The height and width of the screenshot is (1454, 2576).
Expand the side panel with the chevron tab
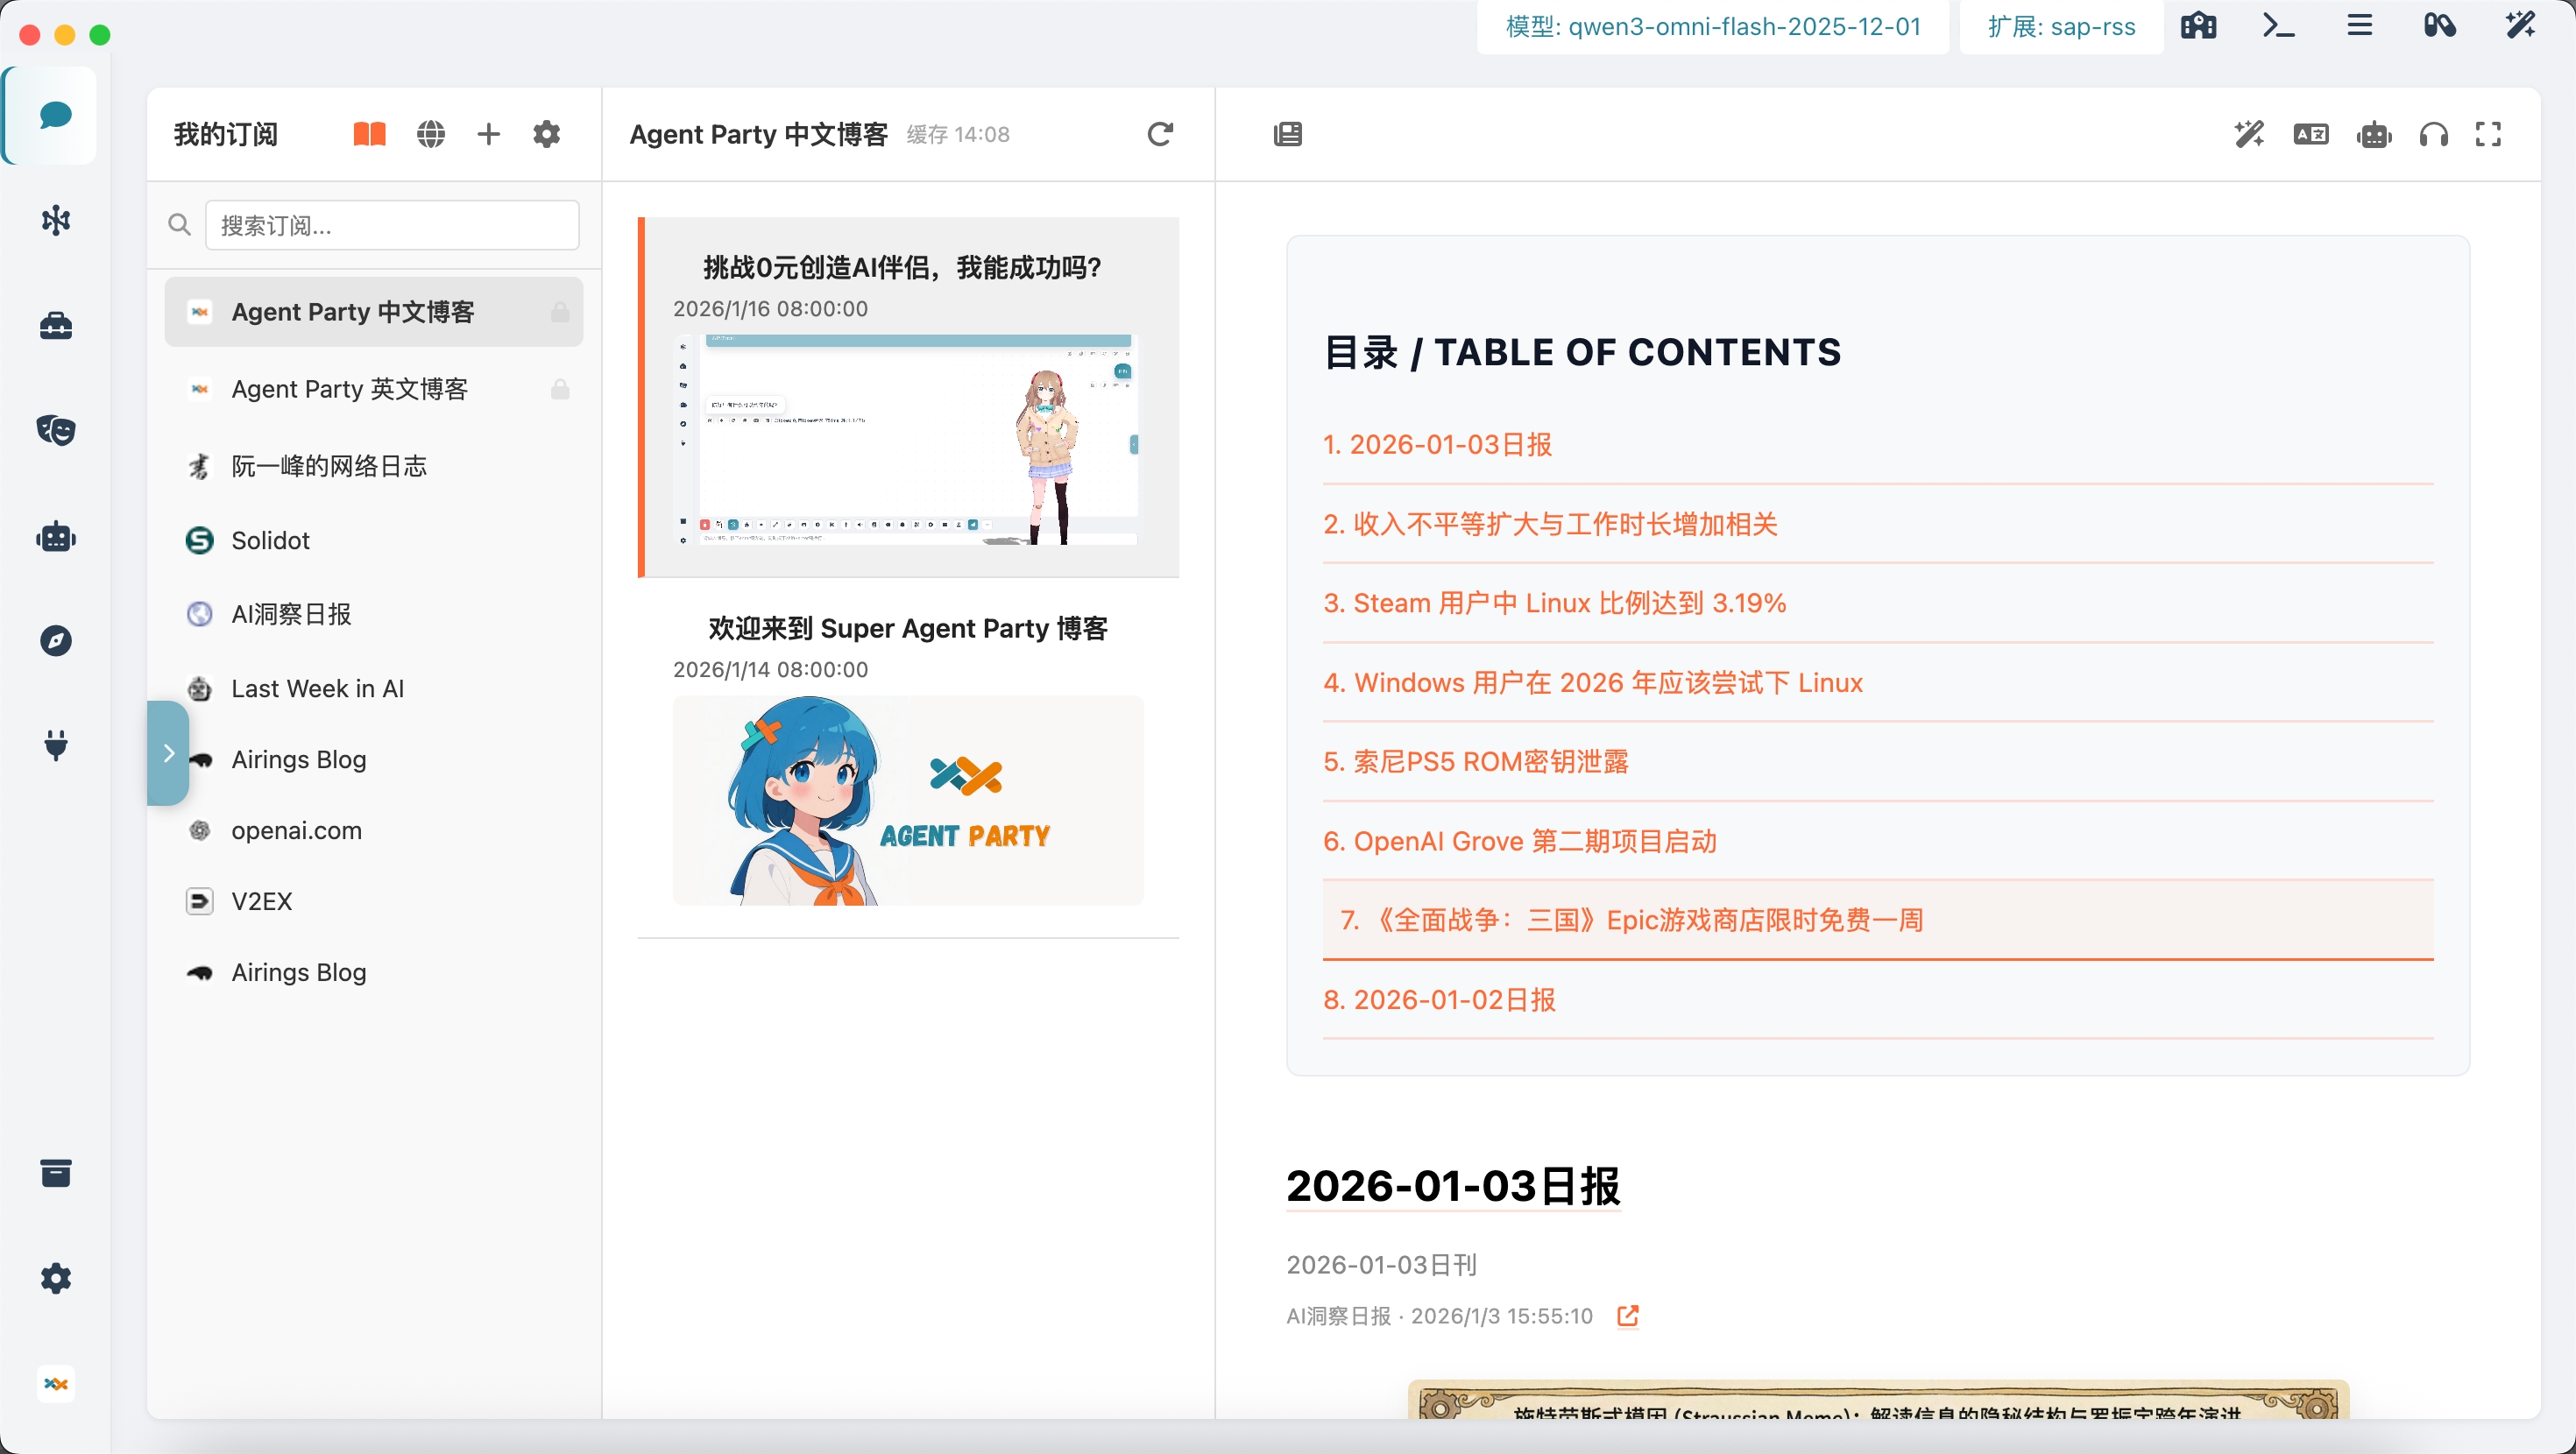tap(168, 753)
